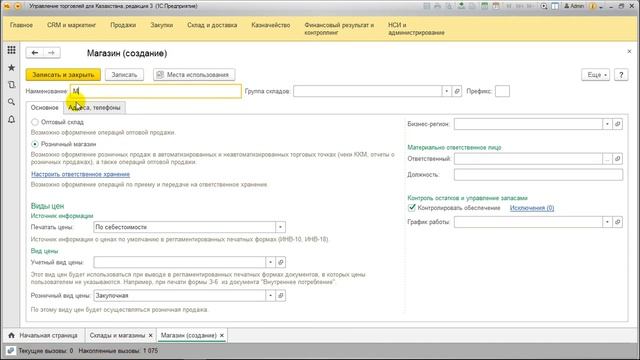The height and width of the screenshot is (360, 640).
Task: Expand the Группа складов dropdown
Action: click(447, 91)
